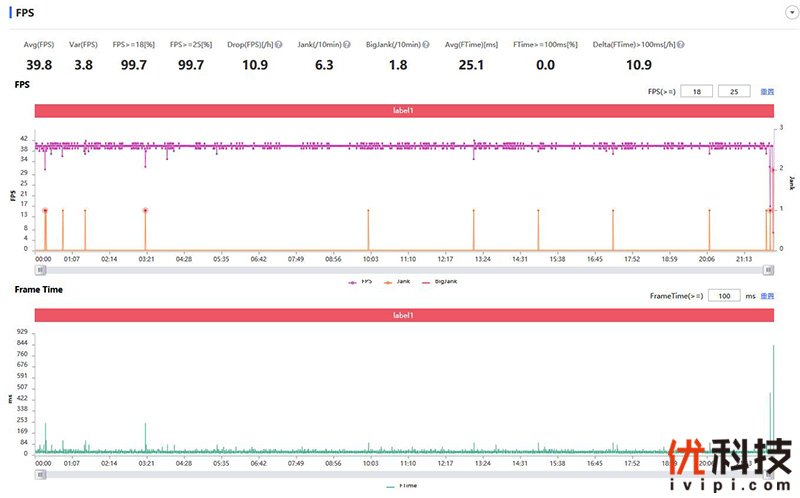Viewport: 800px width, 498px height.
Task: Select label1 bar above the Frame Time chart
Action: [x=404, y=315]
